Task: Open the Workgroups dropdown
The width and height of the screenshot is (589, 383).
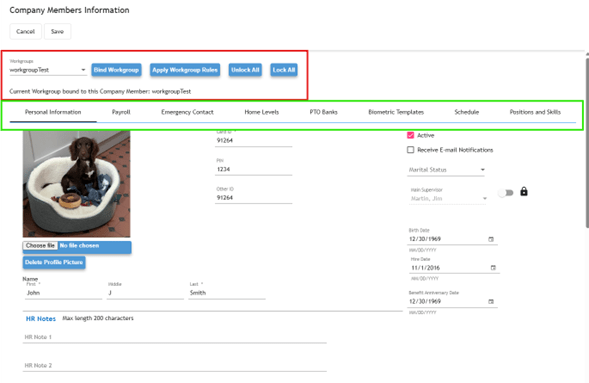Action: point(48,70)
